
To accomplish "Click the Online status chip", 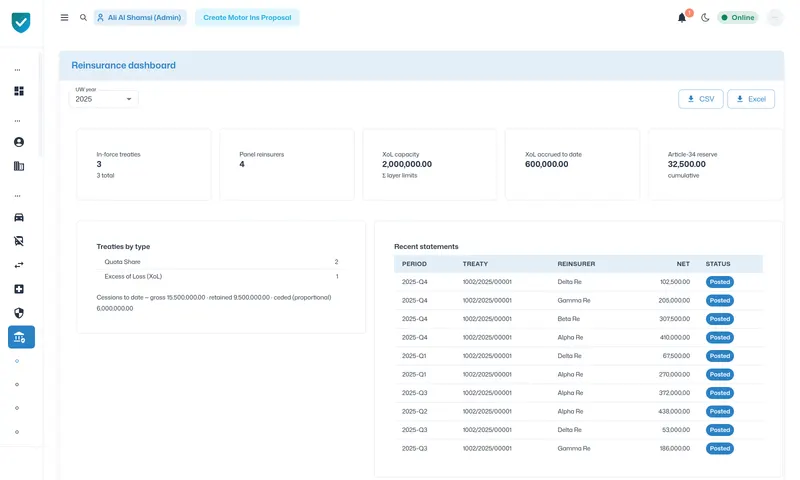I will tap(738, 17).
